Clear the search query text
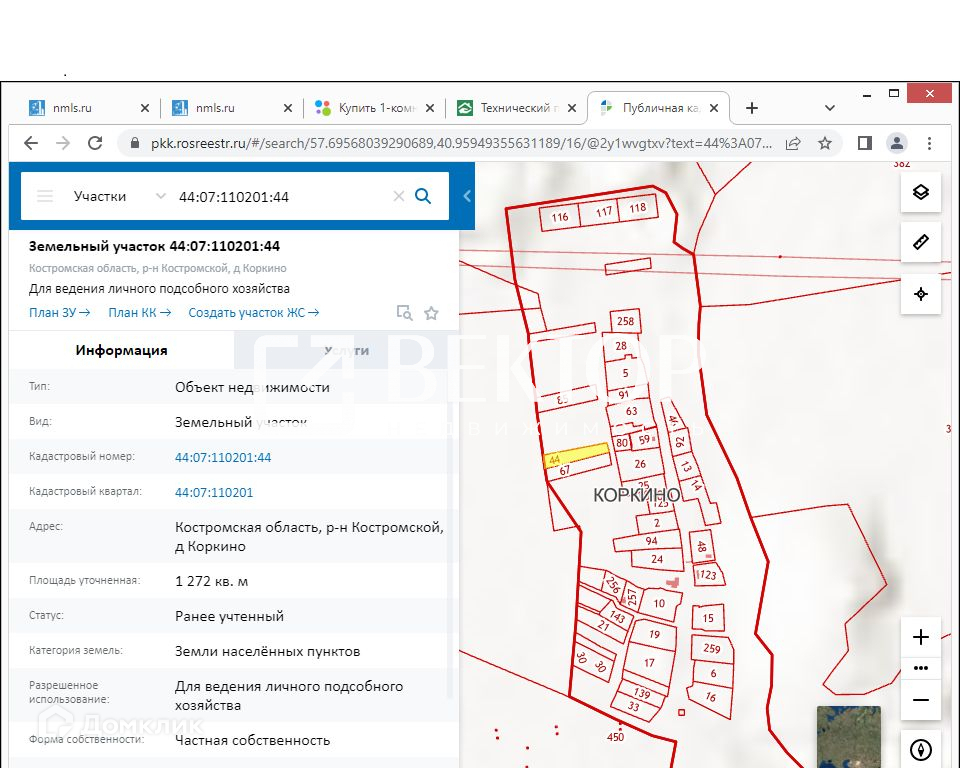The width and height of the screenshot is (960, 768). point(398,196)
